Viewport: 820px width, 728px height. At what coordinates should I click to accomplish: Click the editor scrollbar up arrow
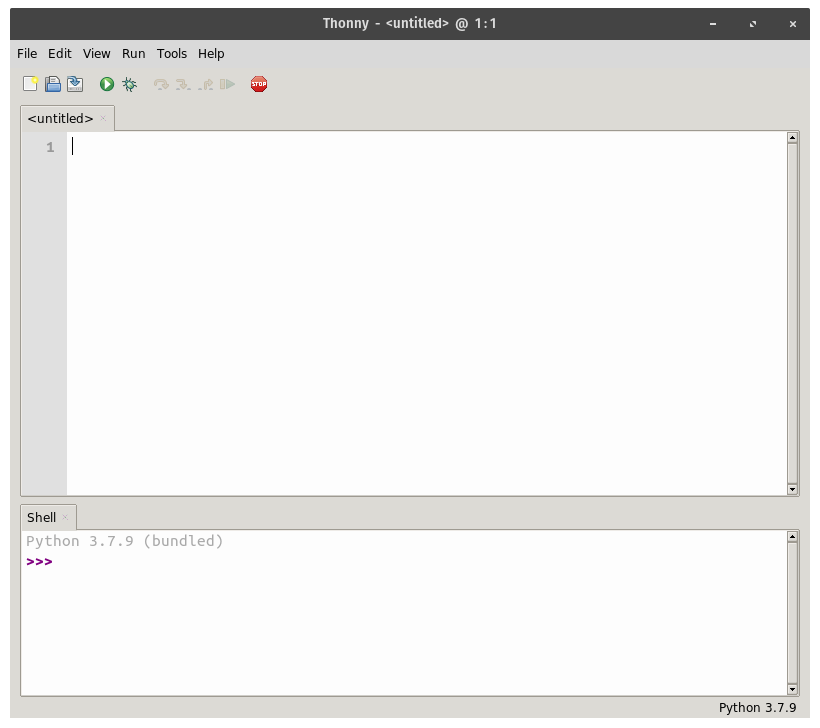pos(792,138)
